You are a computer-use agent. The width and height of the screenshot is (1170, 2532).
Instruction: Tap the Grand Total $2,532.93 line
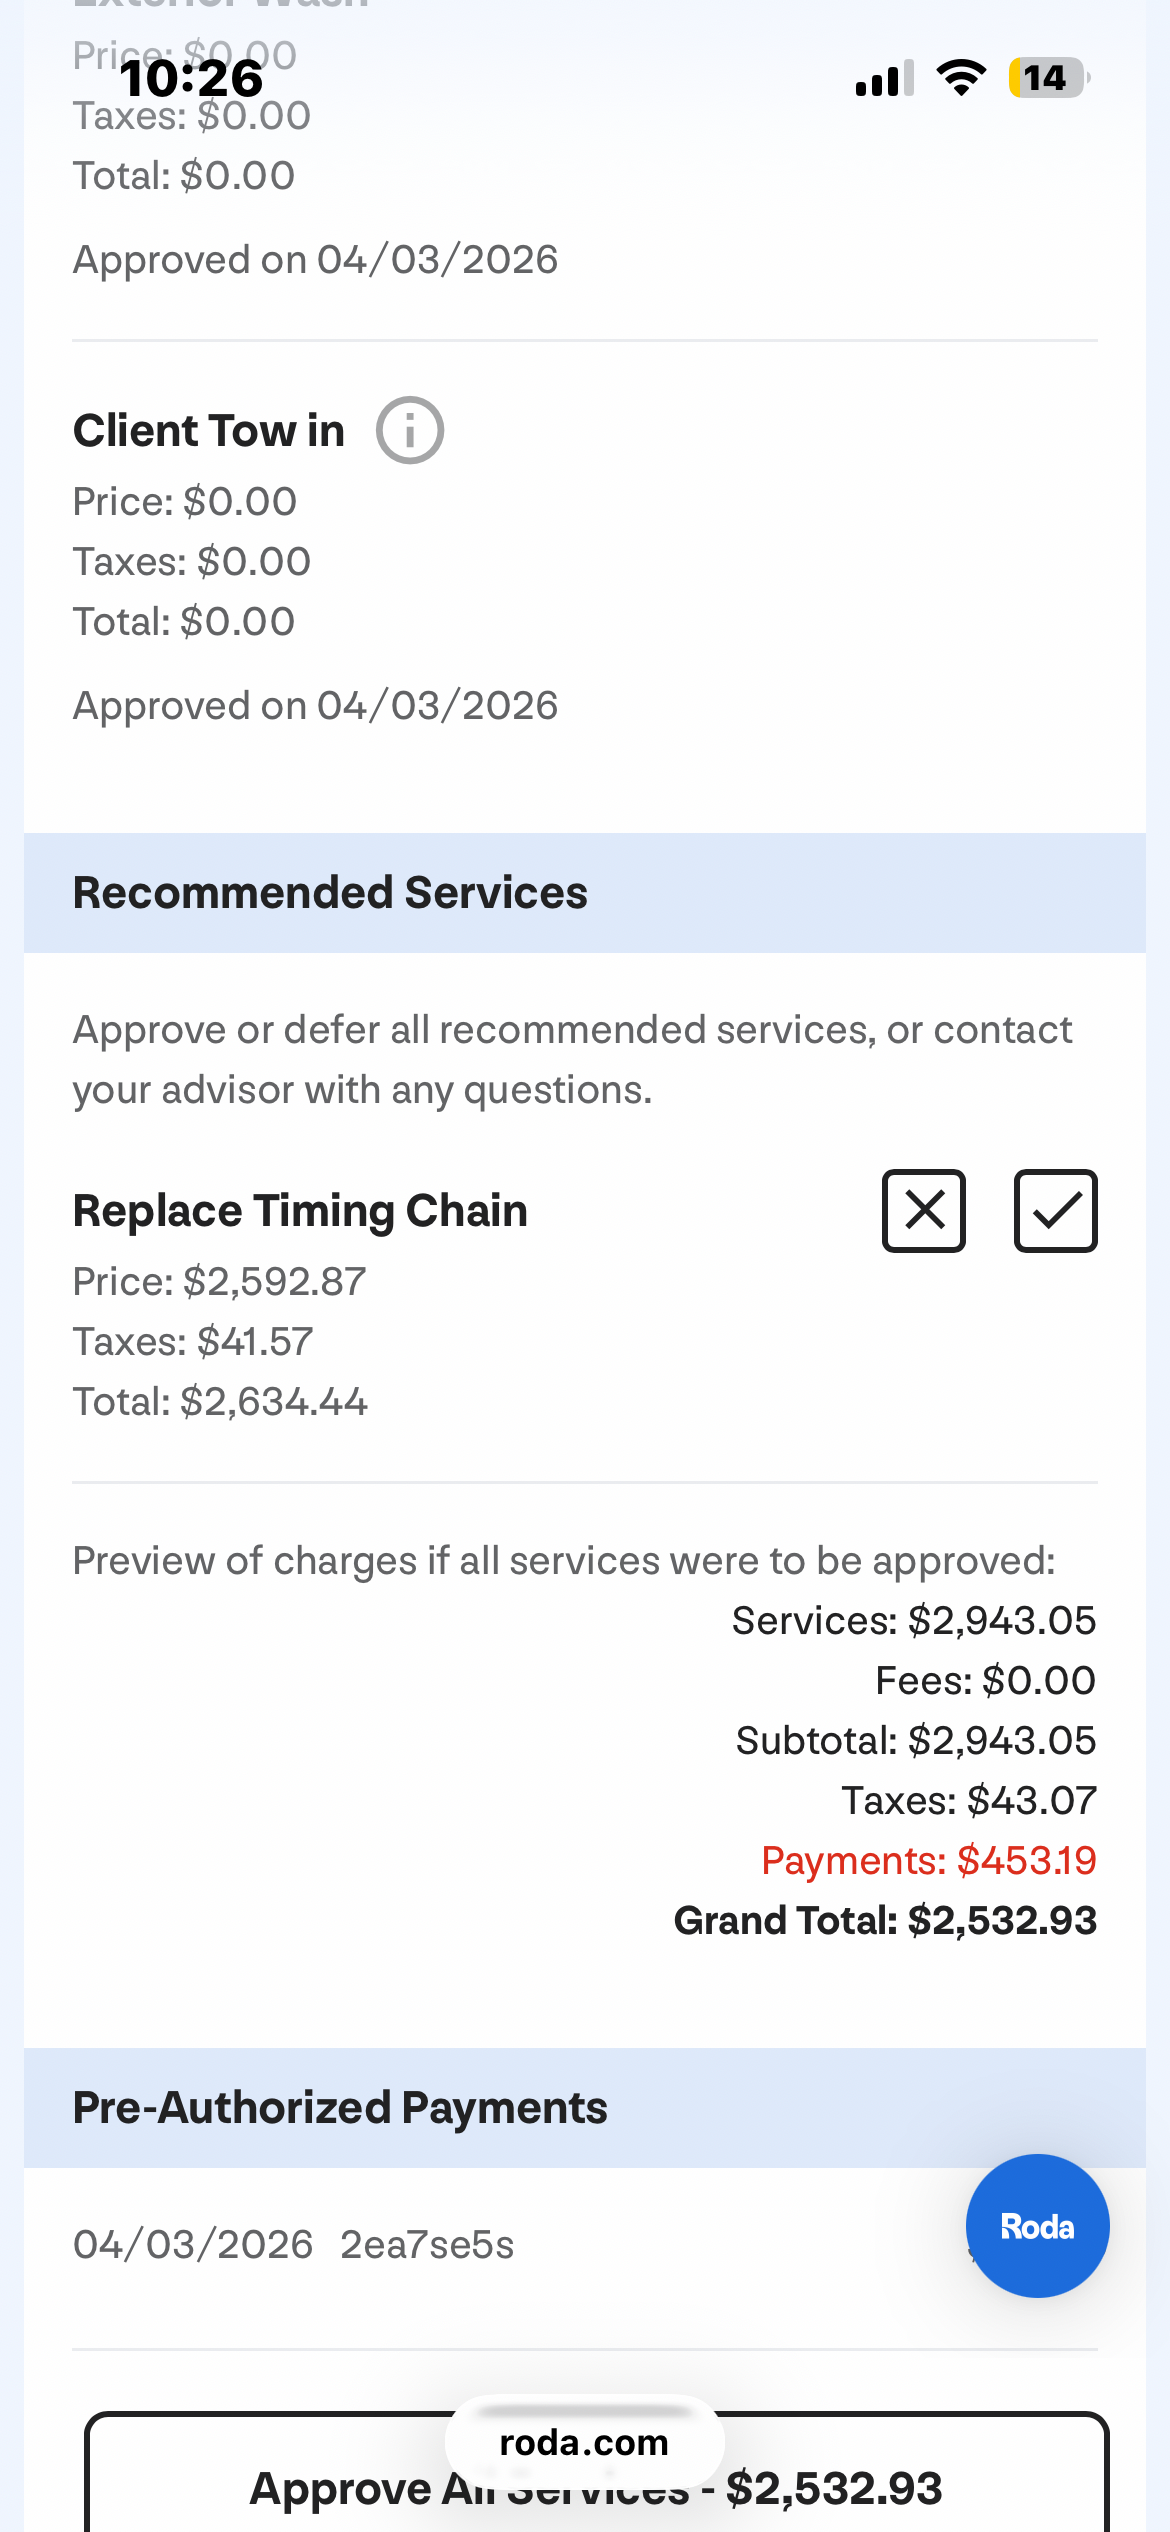pos(885,1921)
